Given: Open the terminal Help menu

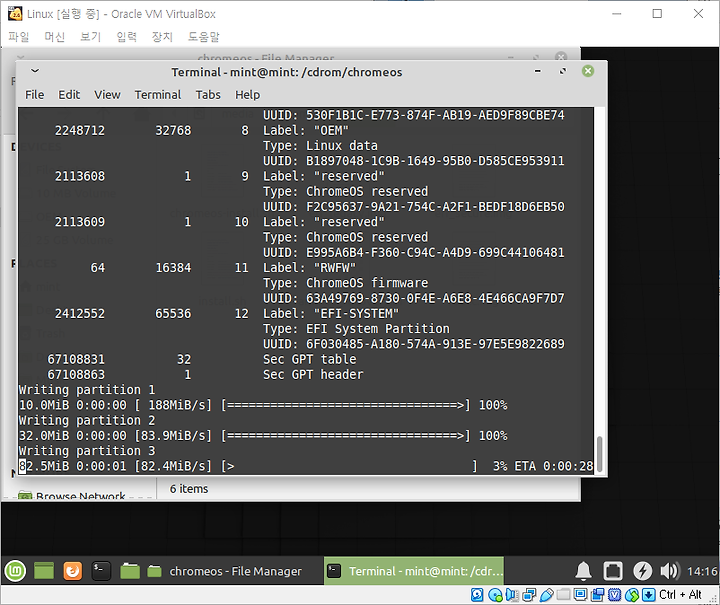Looking at the screenshot, I should (x=248, y=95).
